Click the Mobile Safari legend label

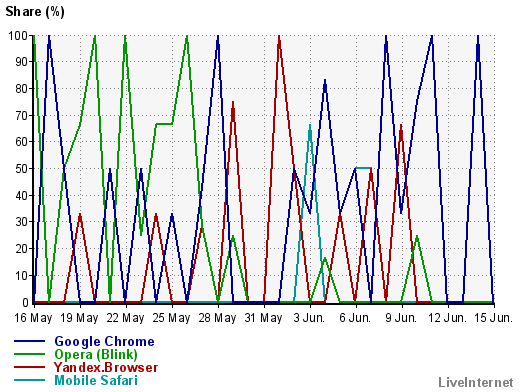click(x=96, y=380)
